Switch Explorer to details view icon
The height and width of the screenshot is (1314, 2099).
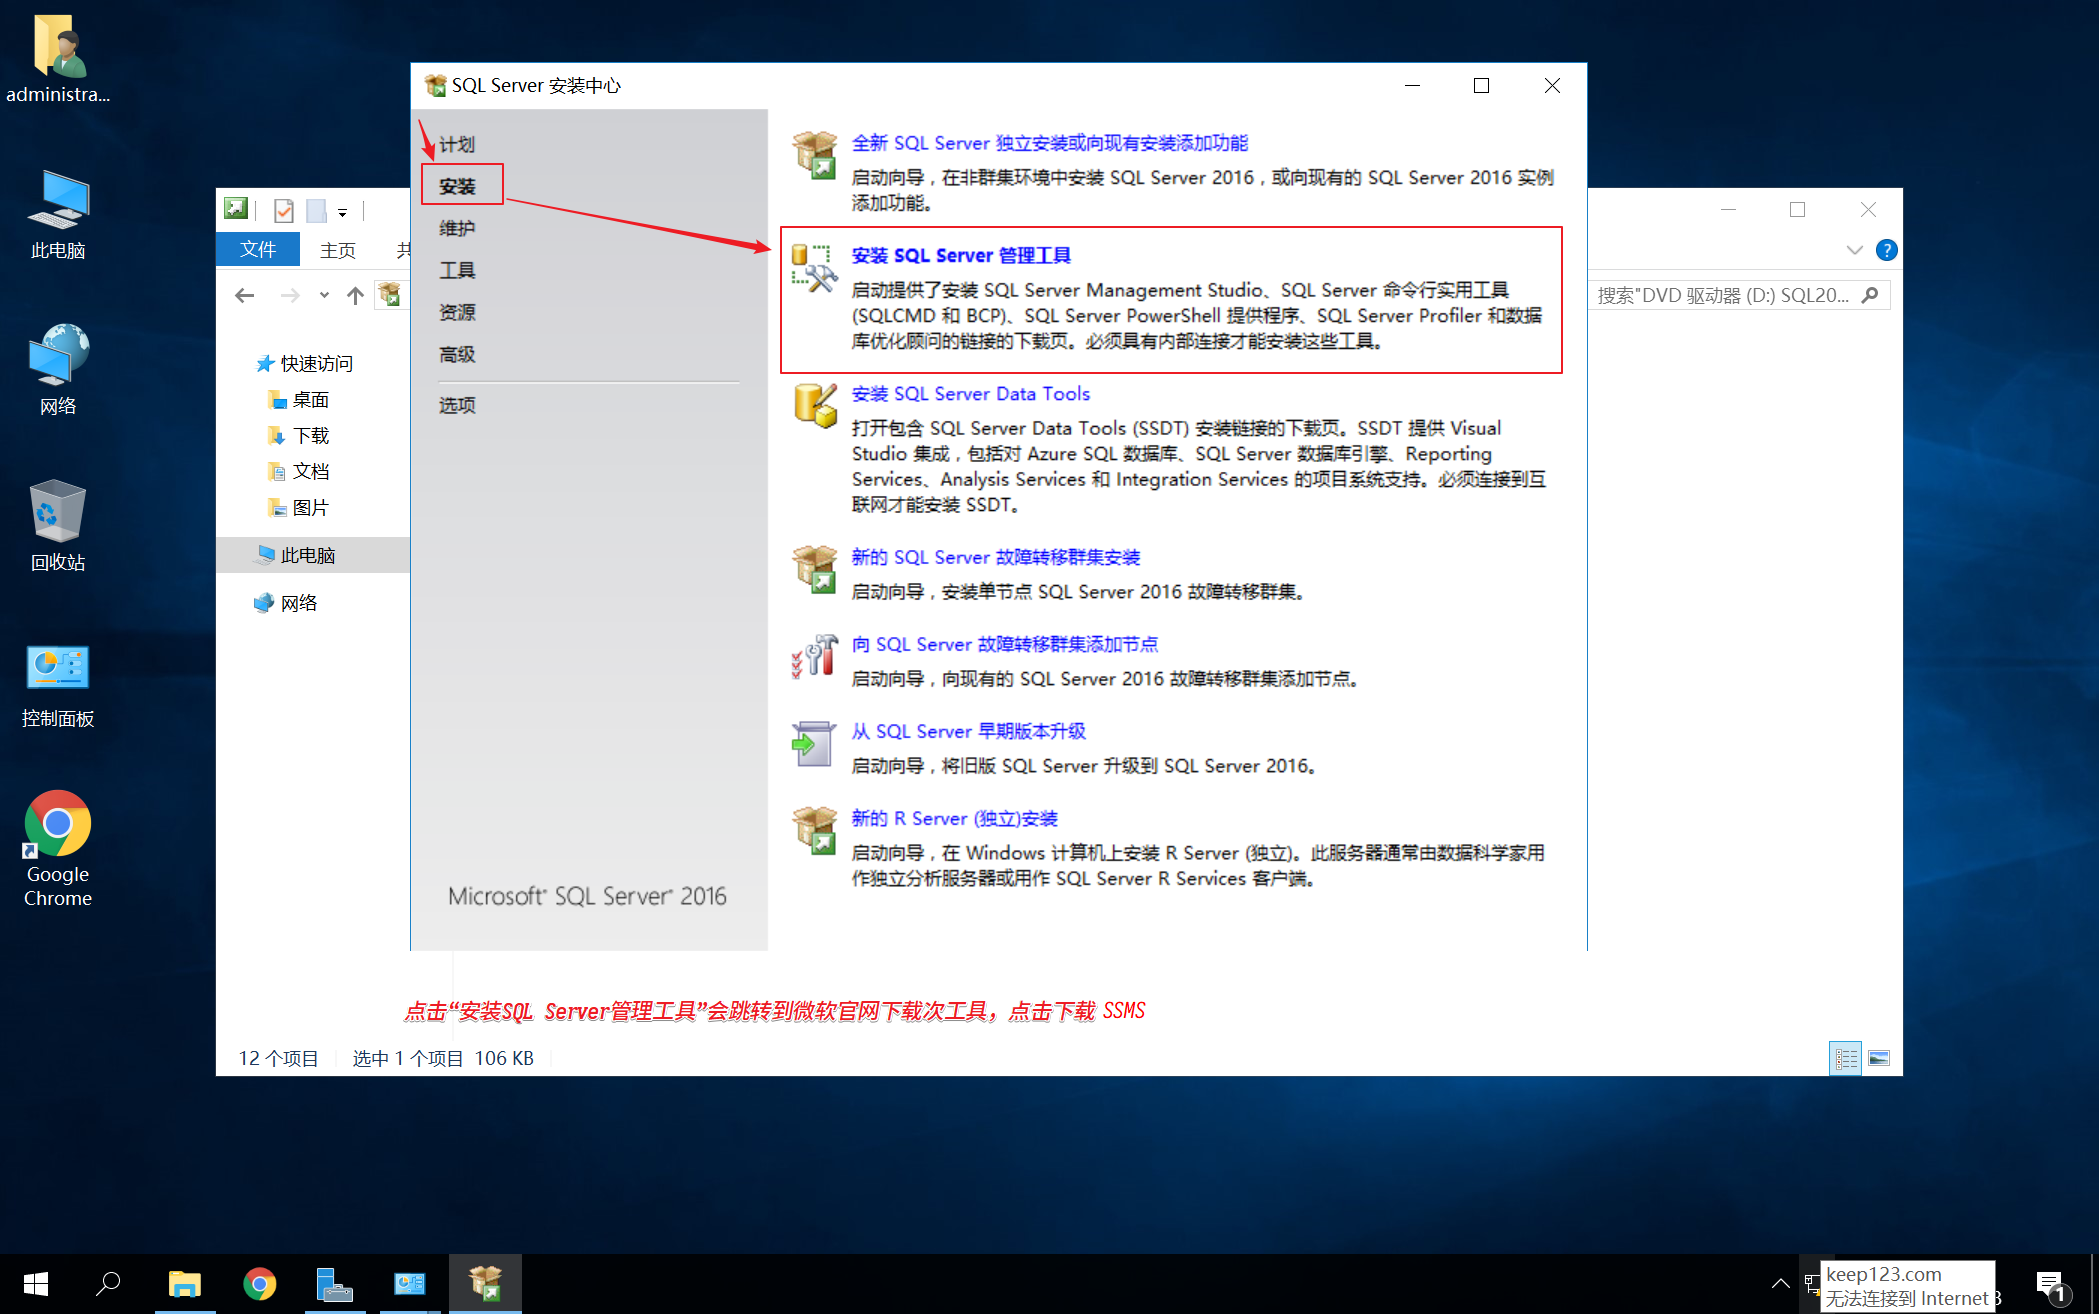[x=1846, y=1058]
